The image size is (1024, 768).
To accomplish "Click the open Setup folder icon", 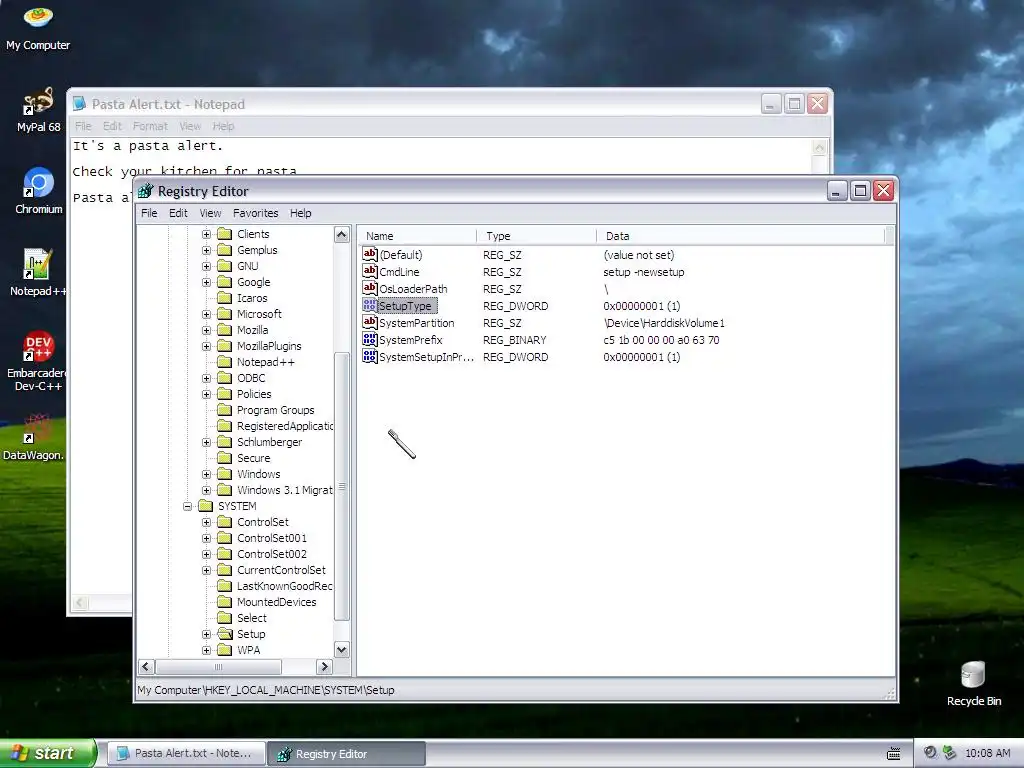I will pyautogui.click(x=225, y=634).
